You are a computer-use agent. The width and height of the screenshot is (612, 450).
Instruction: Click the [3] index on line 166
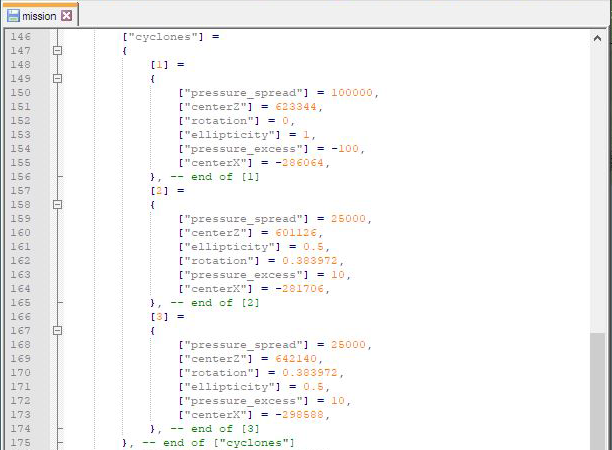159,317
